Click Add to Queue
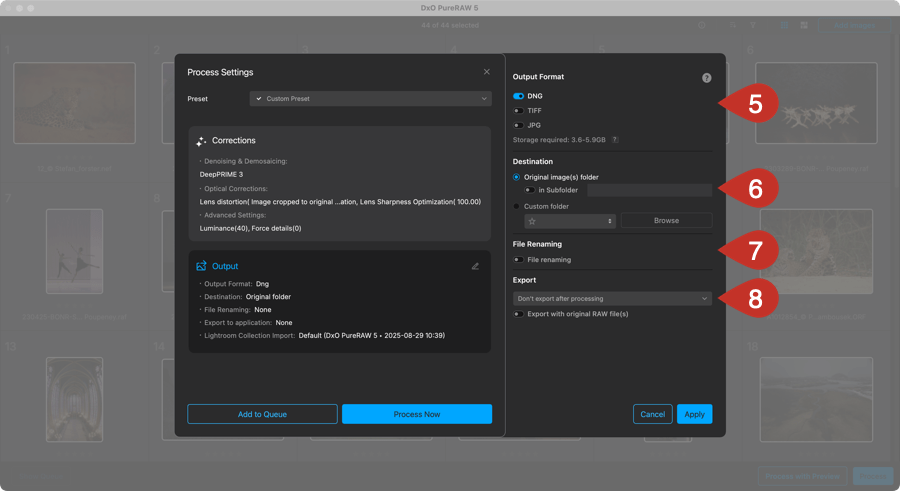 click(262, 414)
